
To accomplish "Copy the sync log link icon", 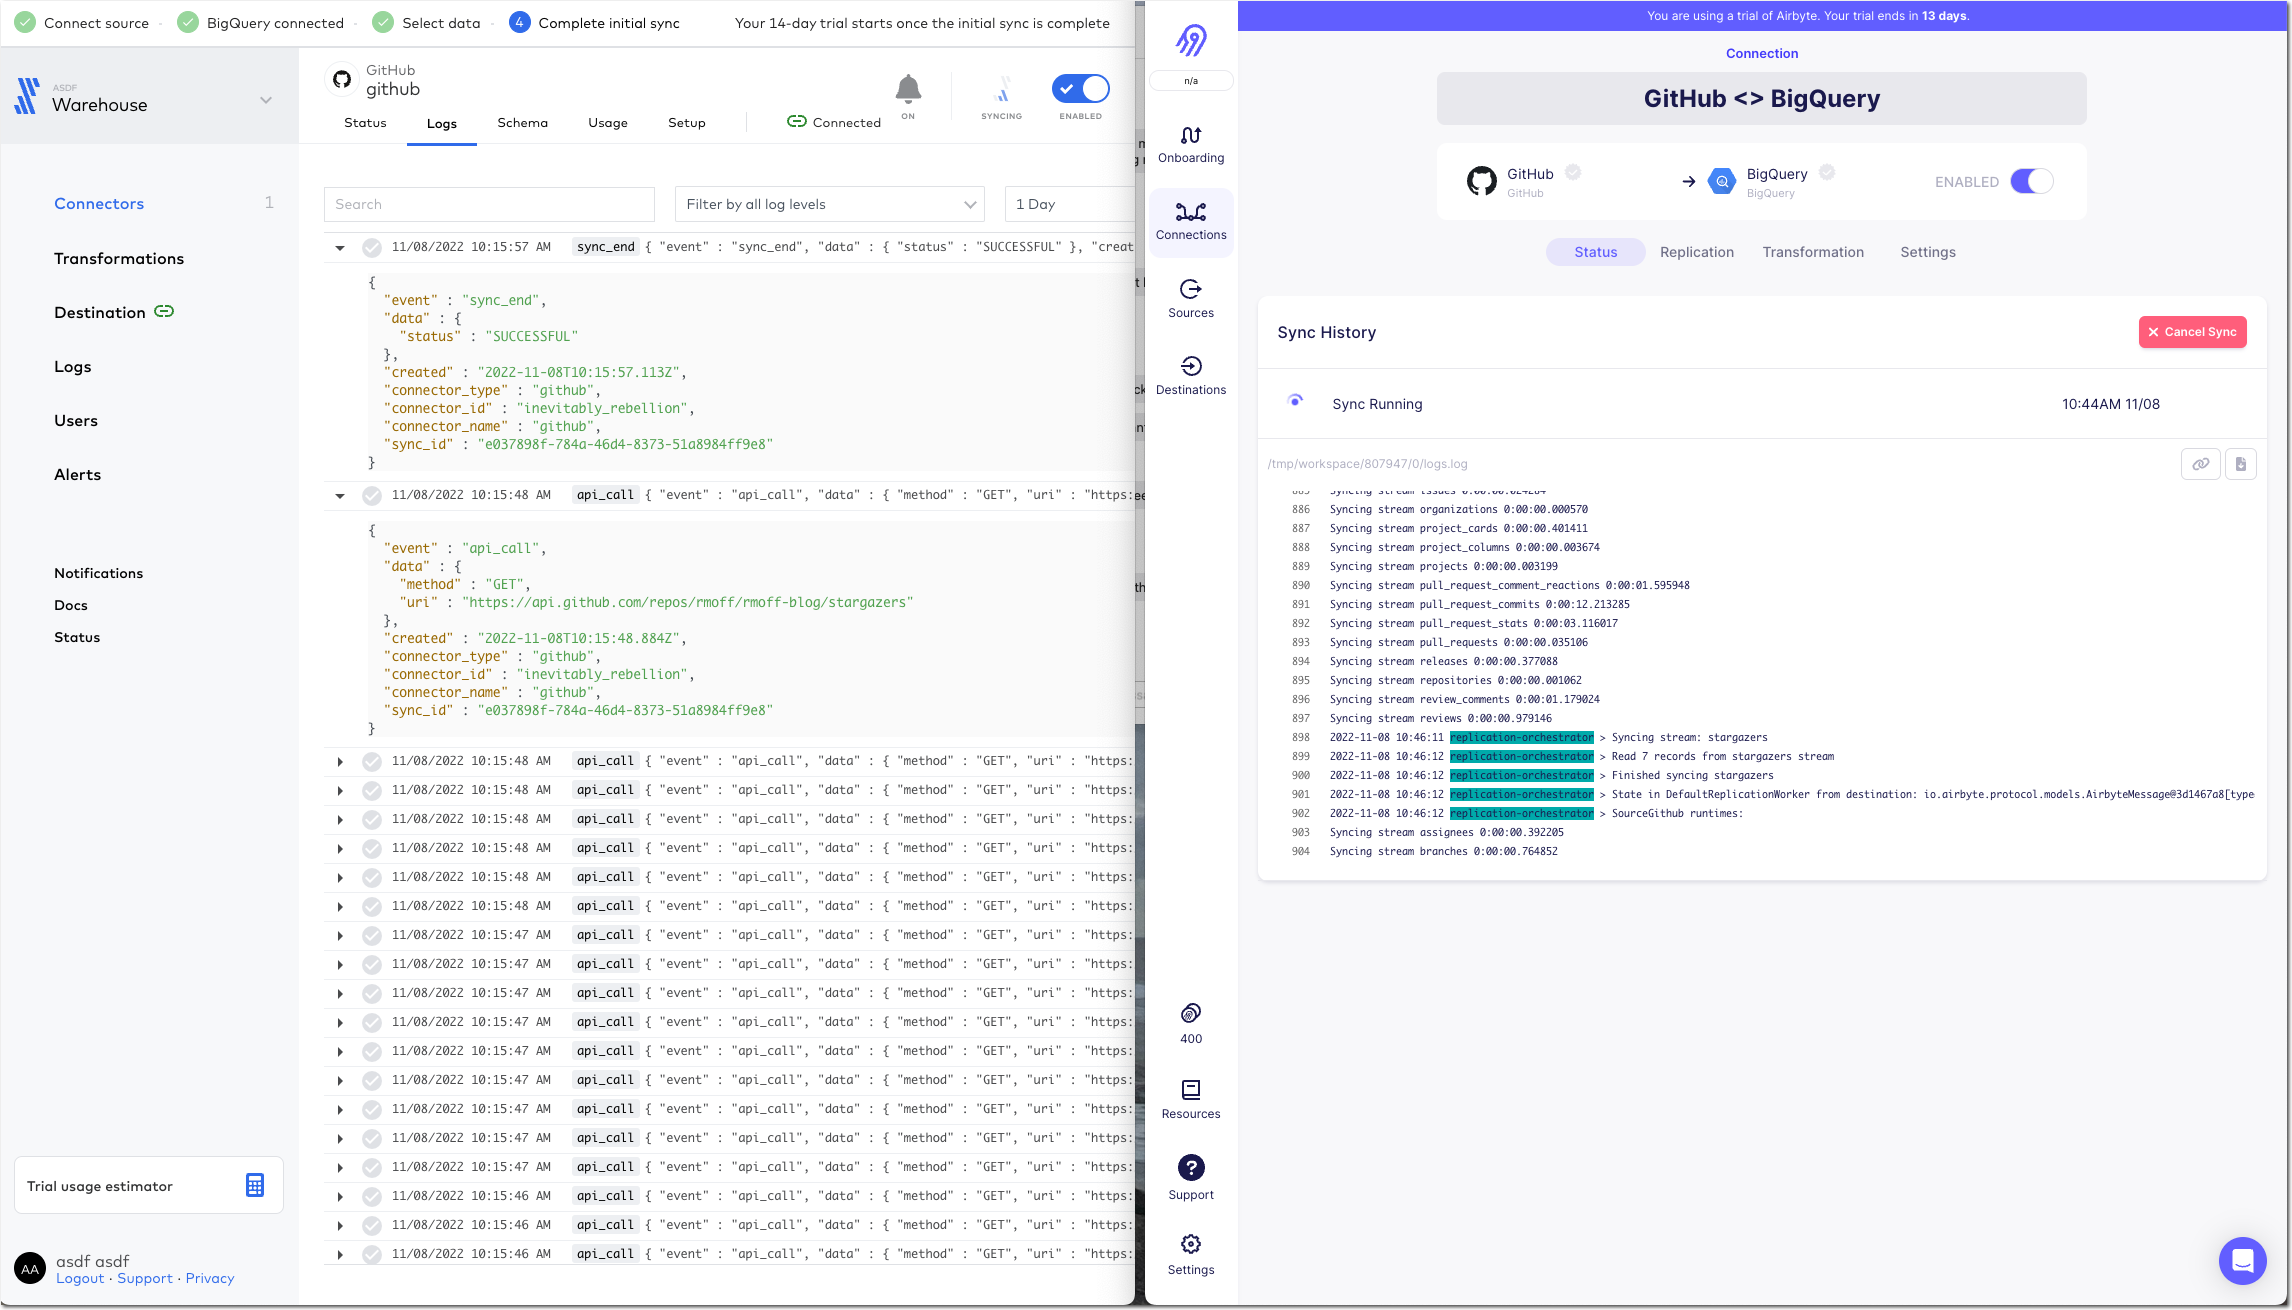I will click(x=2201, y=463).
